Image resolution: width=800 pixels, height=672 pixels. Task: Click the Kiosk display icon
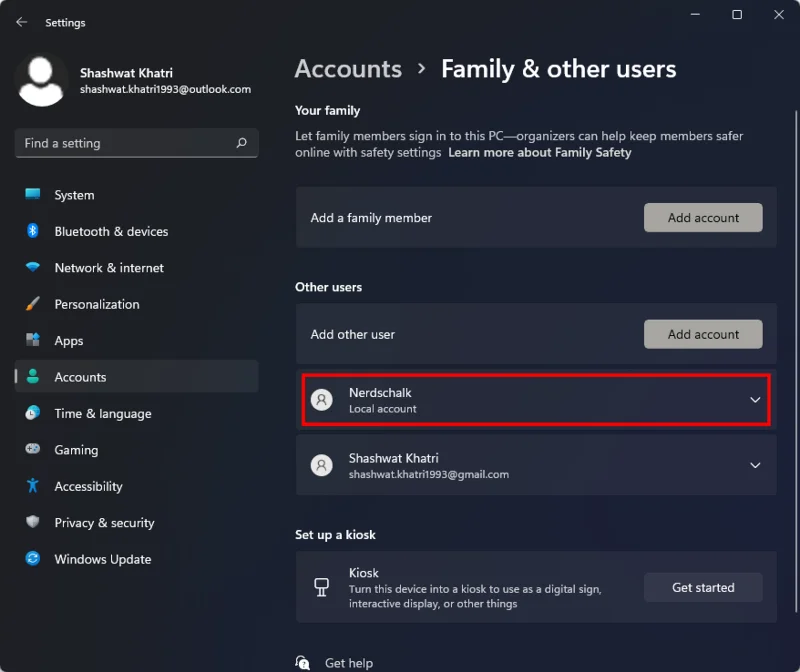(x=322, y=588)
